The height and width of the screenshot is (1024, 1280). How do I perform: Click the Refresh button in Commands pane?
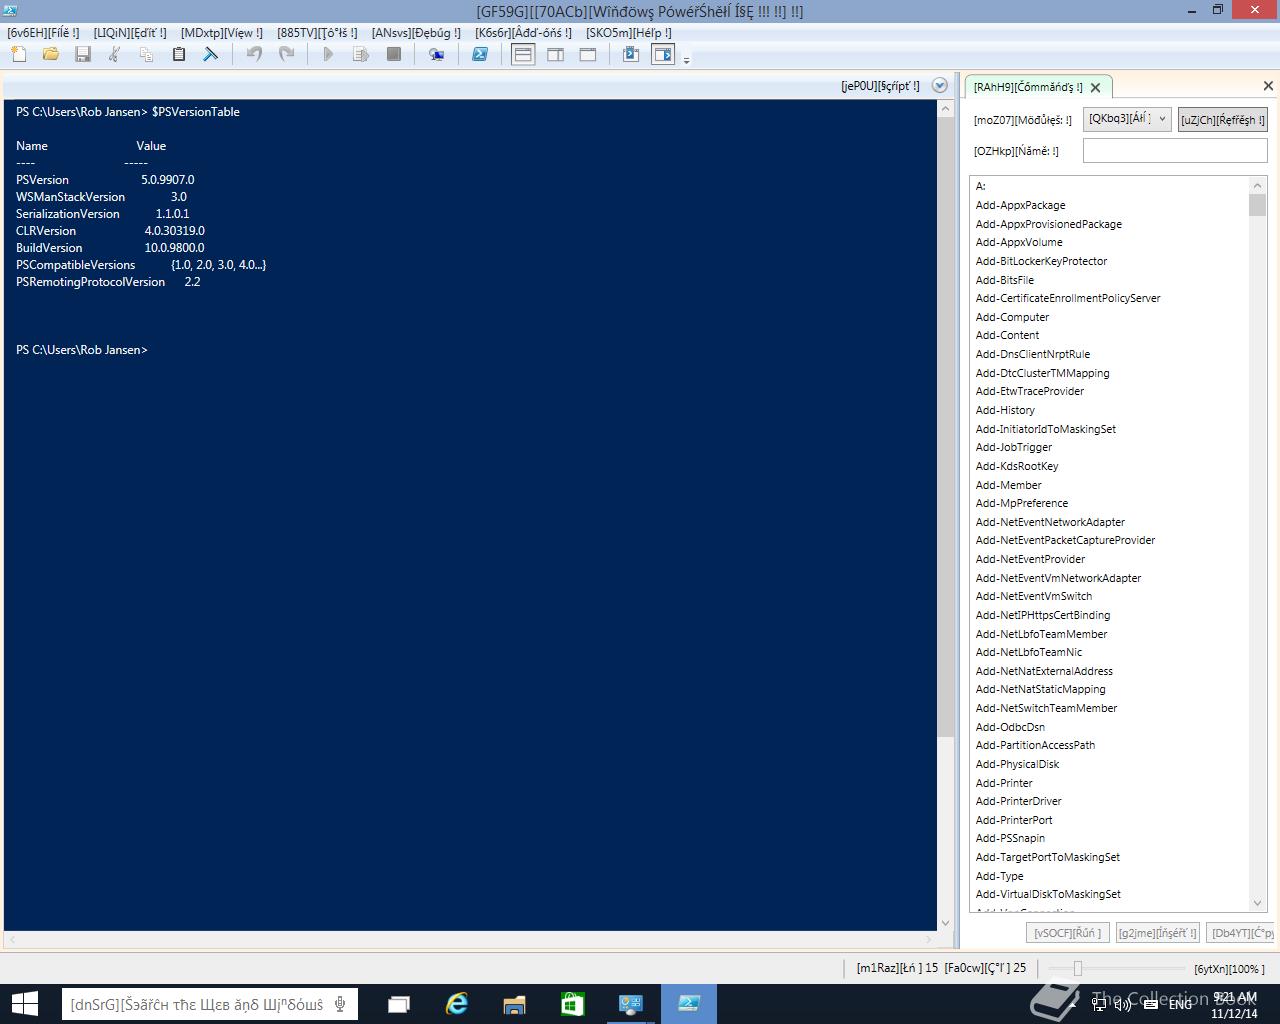pyautogui.click(x=1222, y=119)
